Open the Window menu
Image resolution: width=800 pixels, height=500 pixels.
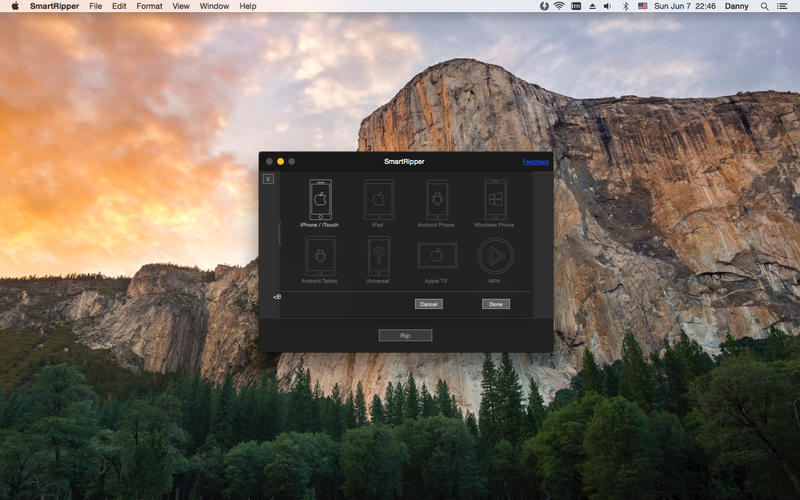click(x=214, y=6)
